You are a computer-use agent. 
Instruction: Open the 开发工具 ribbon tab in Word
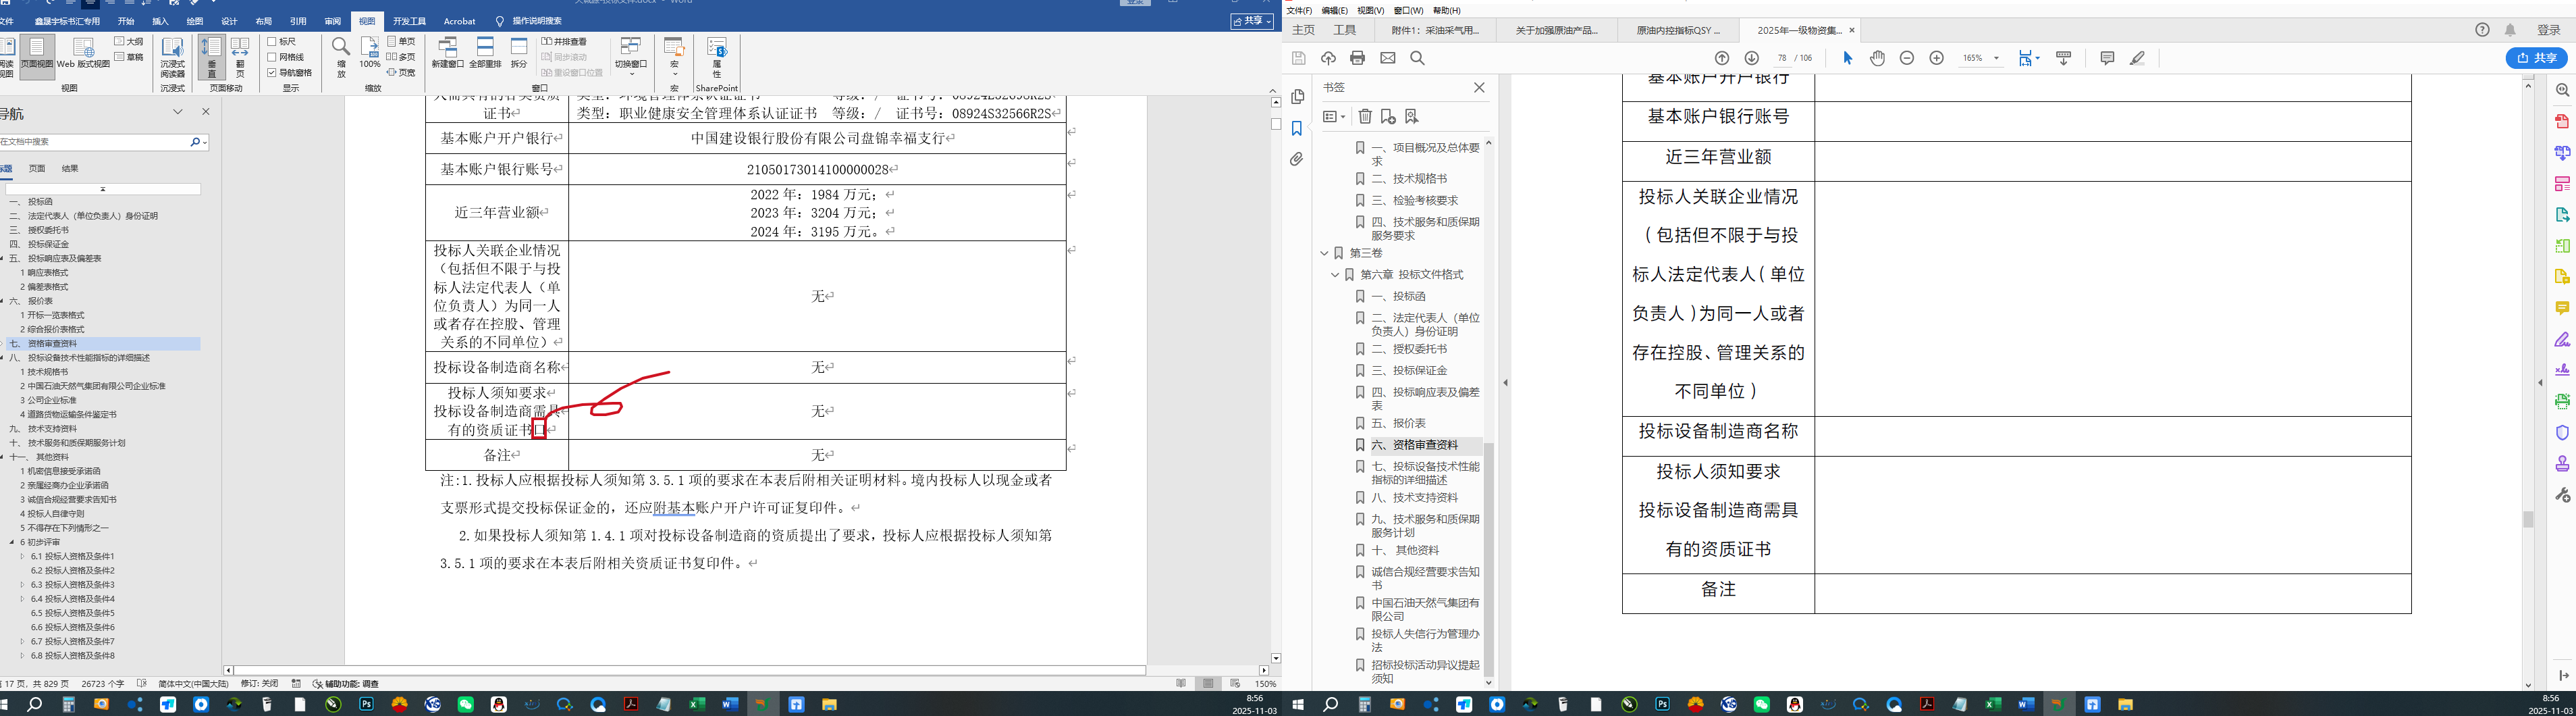[409, 21]
